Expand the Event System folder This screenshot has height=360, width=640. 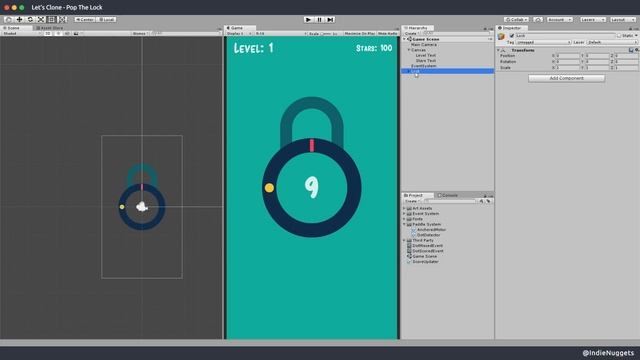point(405,213)
